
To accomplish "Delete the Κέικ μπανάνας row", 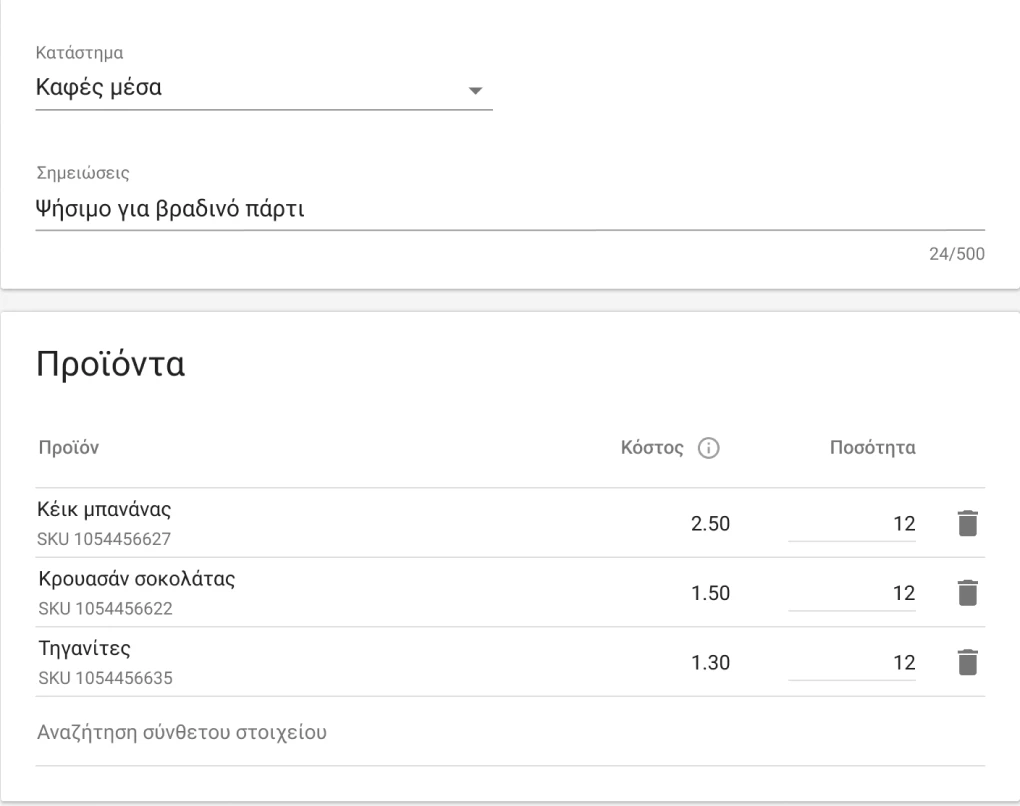I will (x=965, y=523).
